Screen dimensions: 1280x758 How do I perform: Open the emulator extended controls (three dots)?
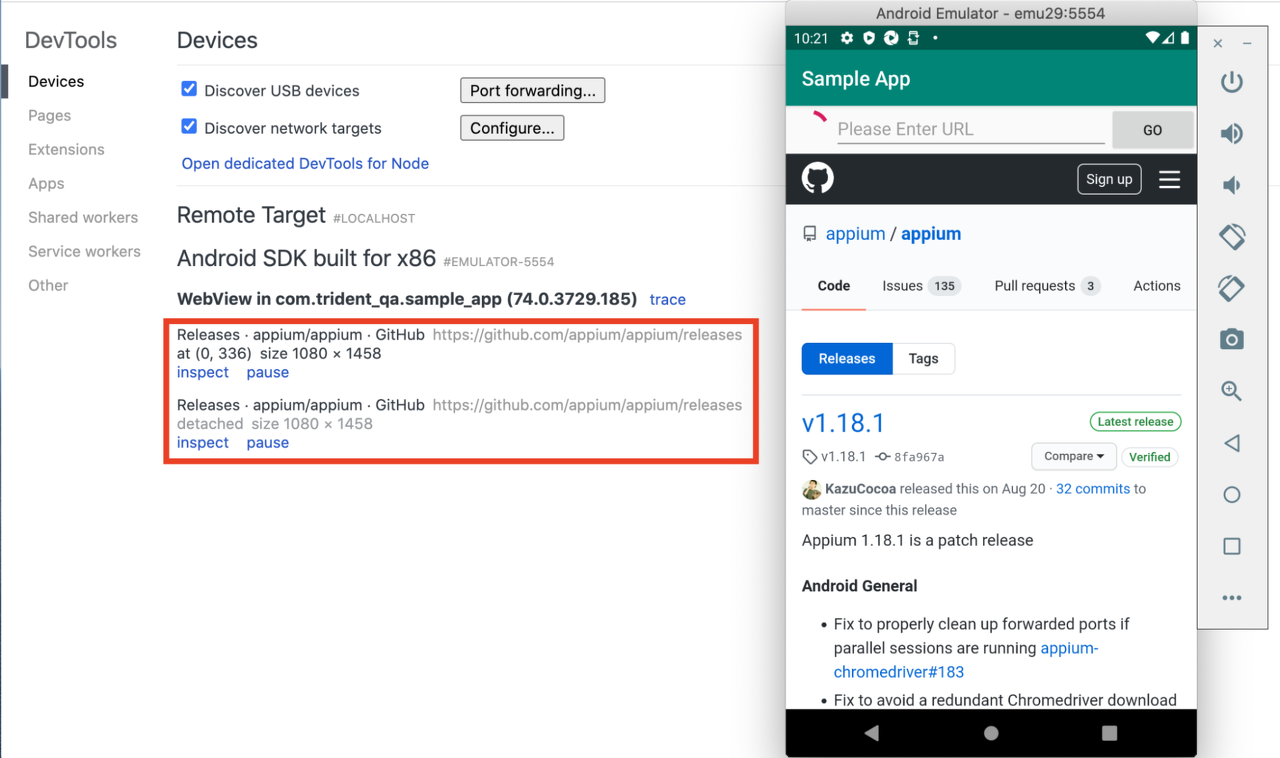coord(1231,598)
